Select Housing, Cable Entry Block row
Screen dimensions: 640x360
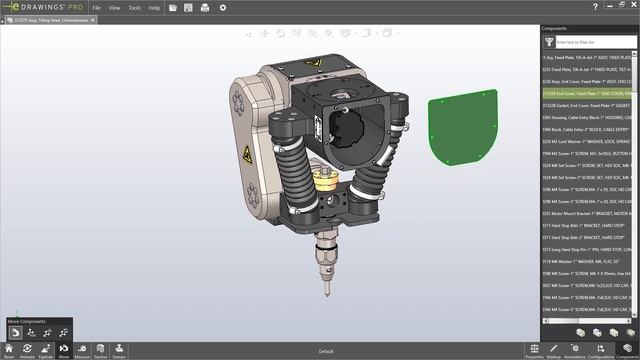coord(587,118)
